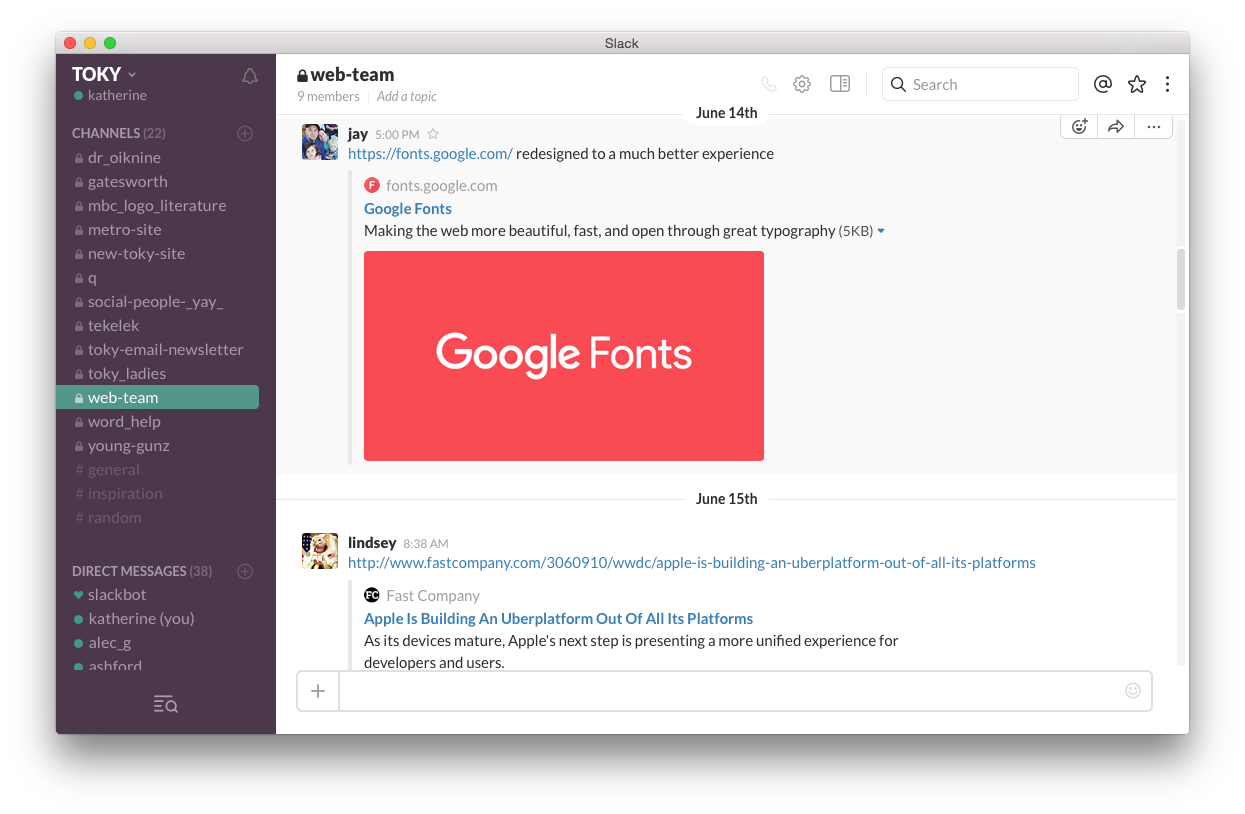Click jay's profile avatar
The height and width of the screenshot is (814, 1245).
320,142
